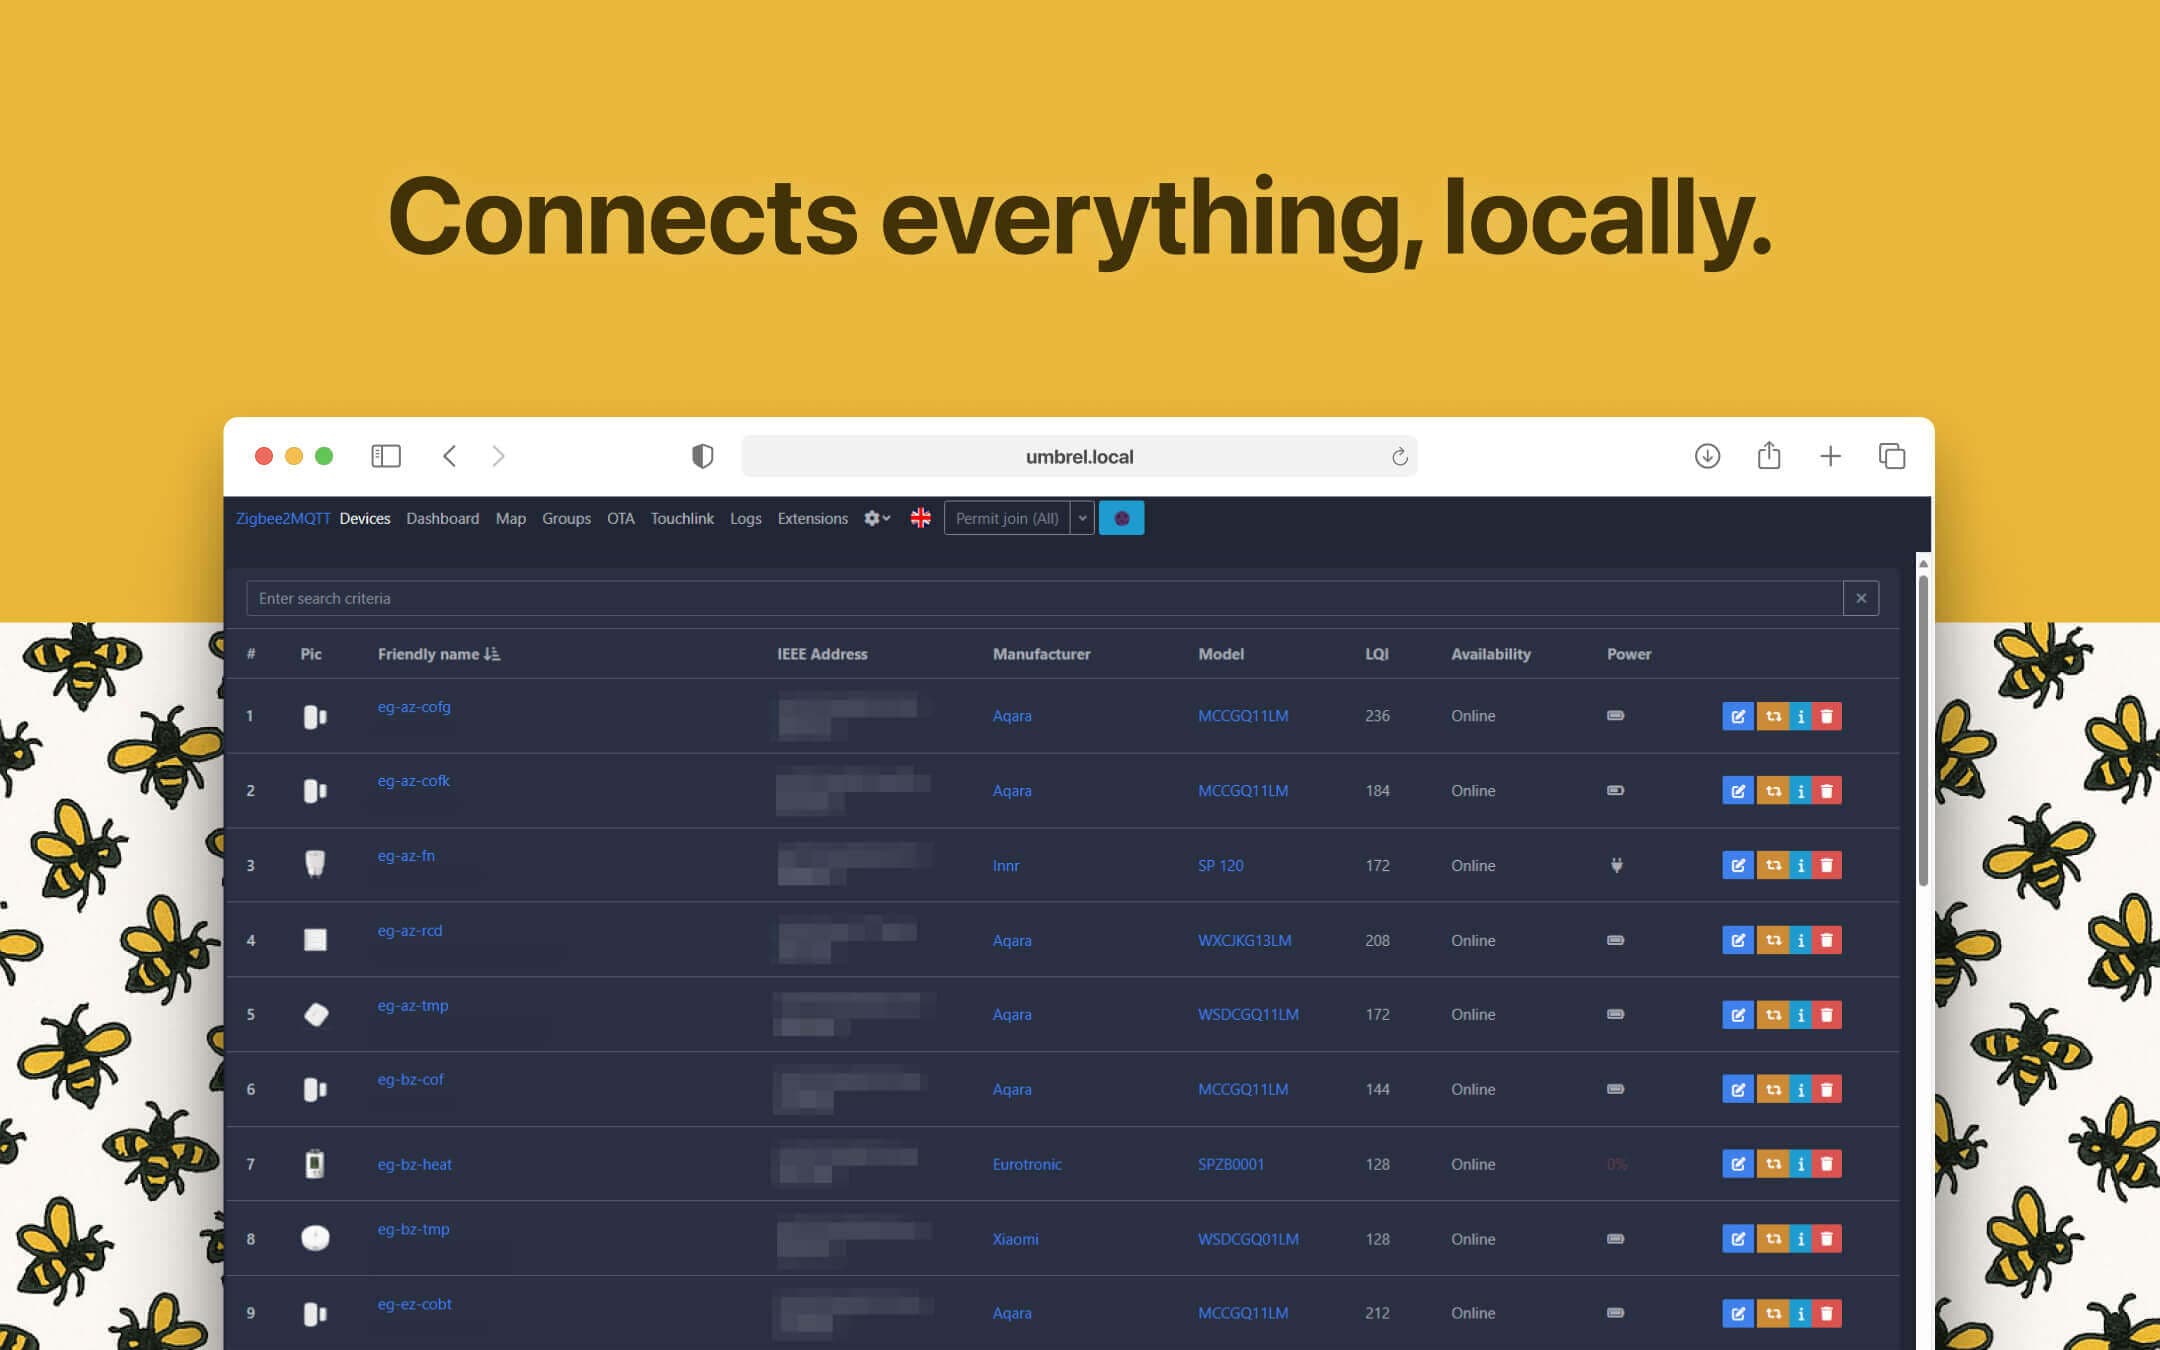The image size is (2160, 1350).
Task: Click rename icon for eg-bz-tmp row
Action: pyautogui.click(x=1737, y=1239)
